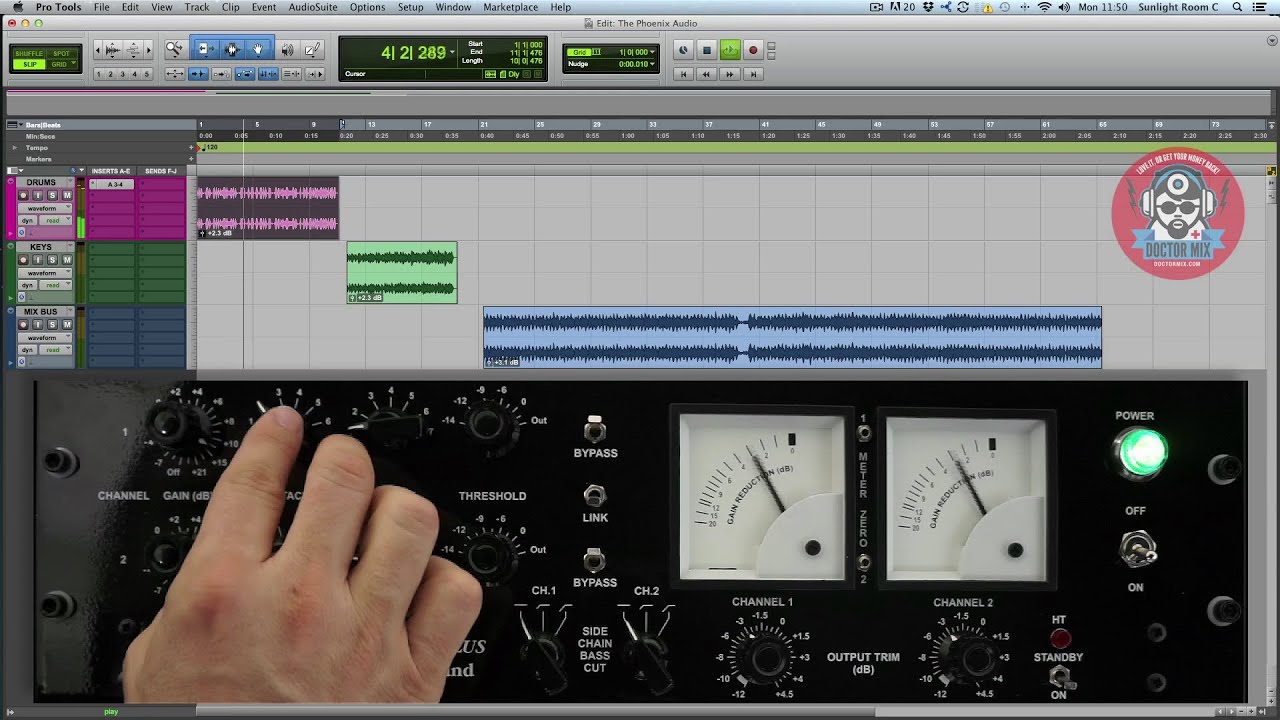The image size is (1280, 720).
Task: Click the Rewind transport button
Action: point(707,74)
